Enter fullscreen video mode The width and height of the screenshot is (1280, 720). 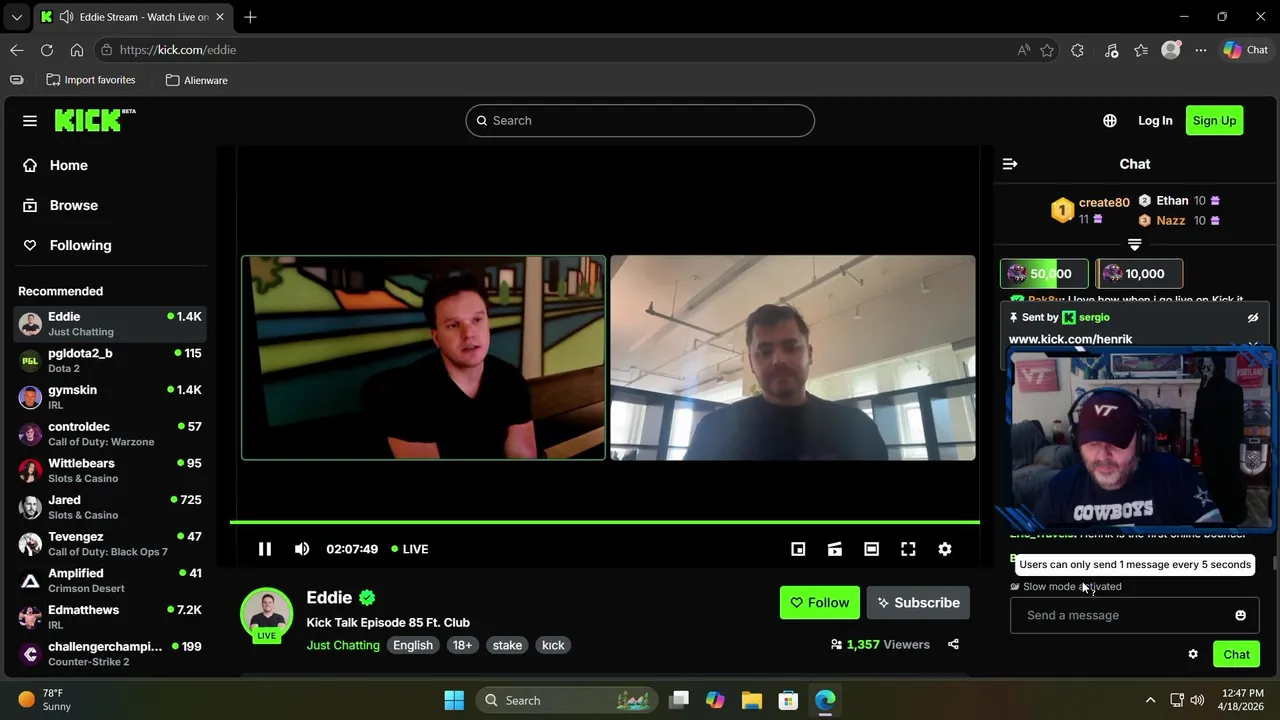coord(908,549)
